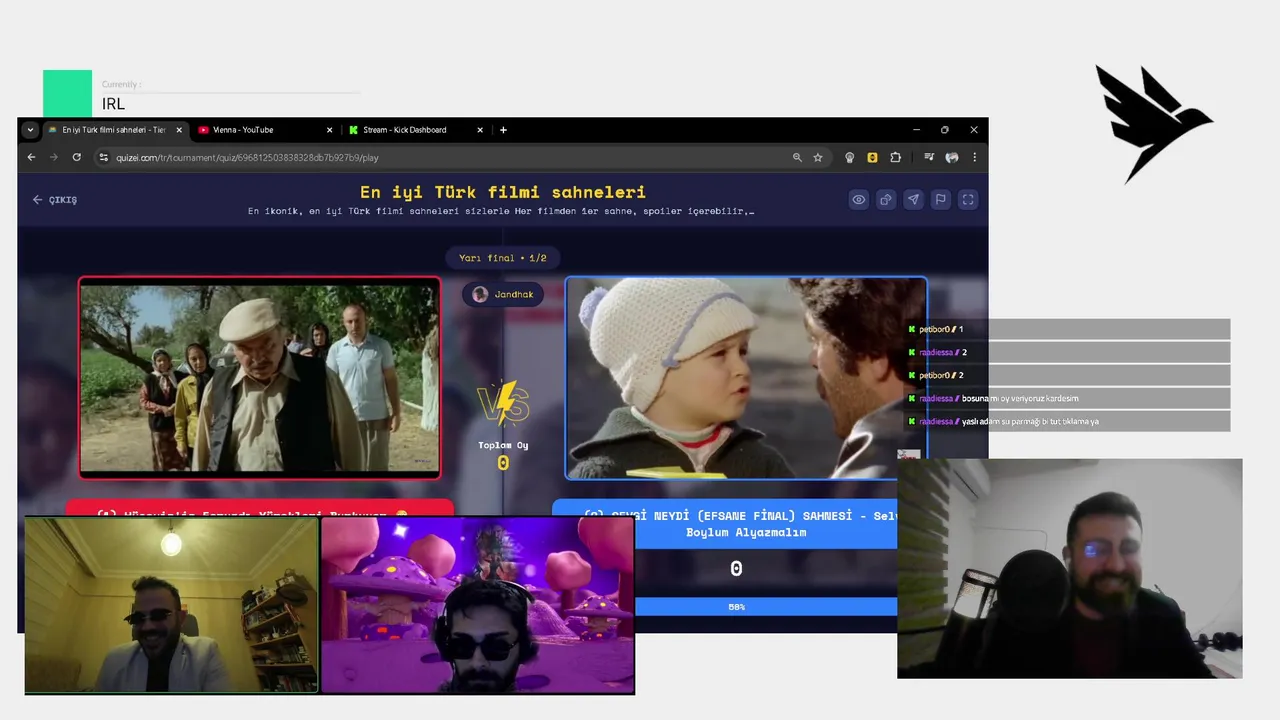Viewport: 1280px width, 720px height.
Task: Select the En iyi Türk filmi sahneleri tab
Action: pos(115,130)
